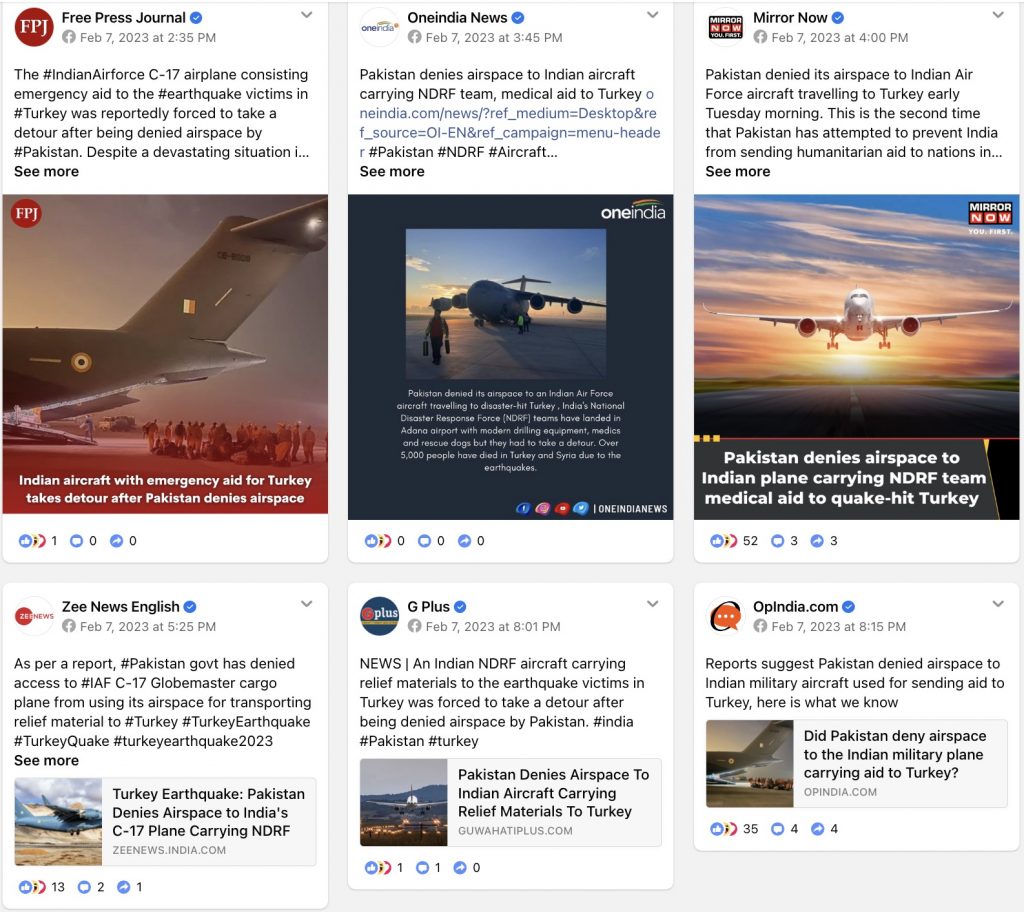Click See more on Zee News English post
The width and height of the screenshot is (1024, 912).
(x=46, y=760)
